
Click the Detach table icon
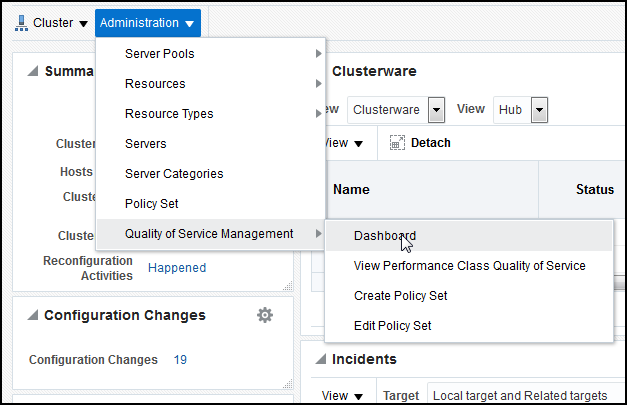397,143
